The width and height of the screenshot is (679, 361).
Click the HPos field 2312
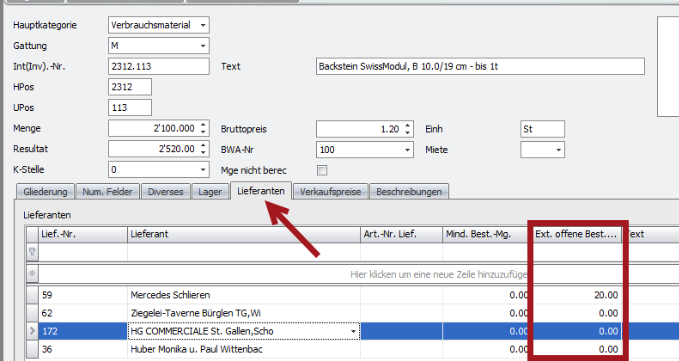coord(130,87)
